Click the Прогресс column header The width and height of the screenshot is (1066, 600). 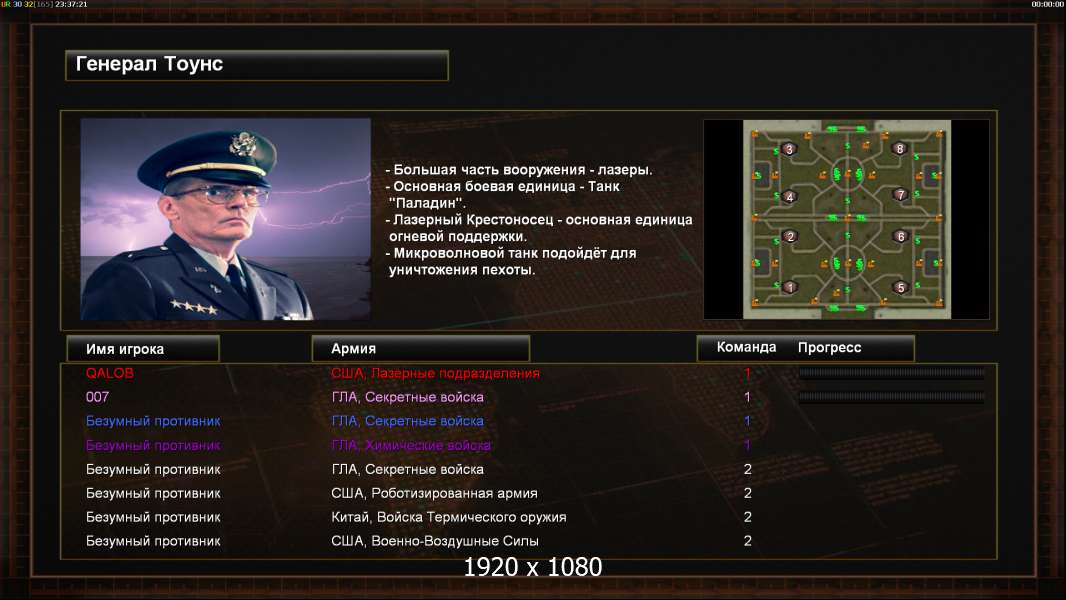pyautogui.click(x=829, y=347)
